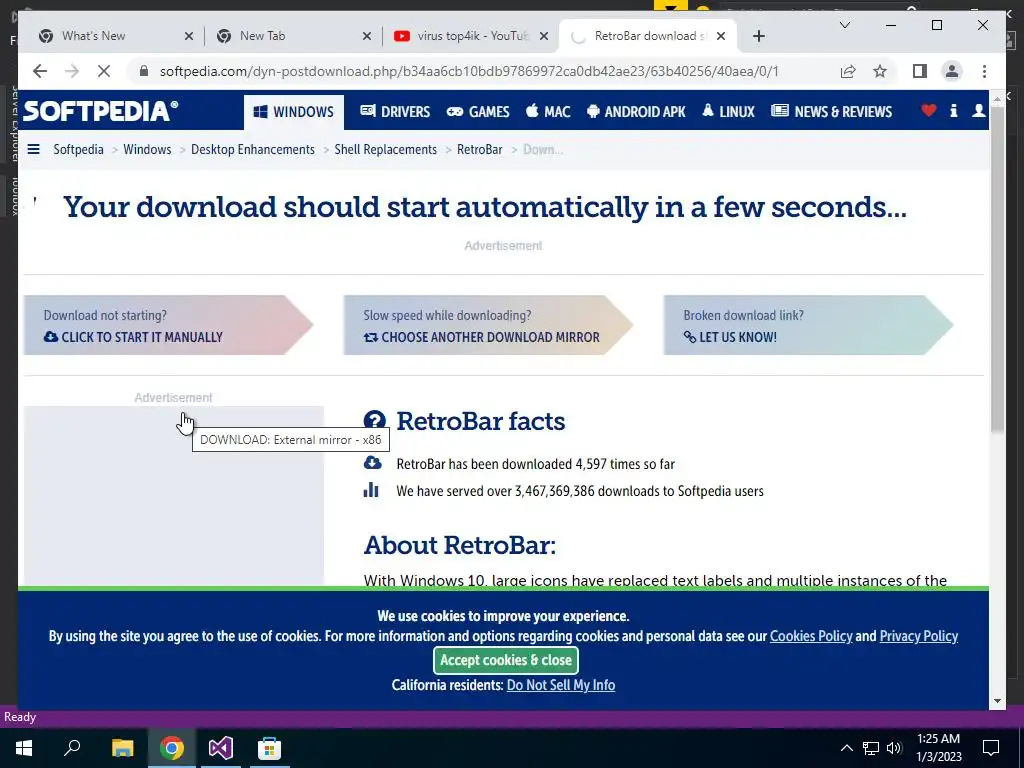Open the Chrome profile avatar
Screen dimensions: 1024x768
click(952, 71)
